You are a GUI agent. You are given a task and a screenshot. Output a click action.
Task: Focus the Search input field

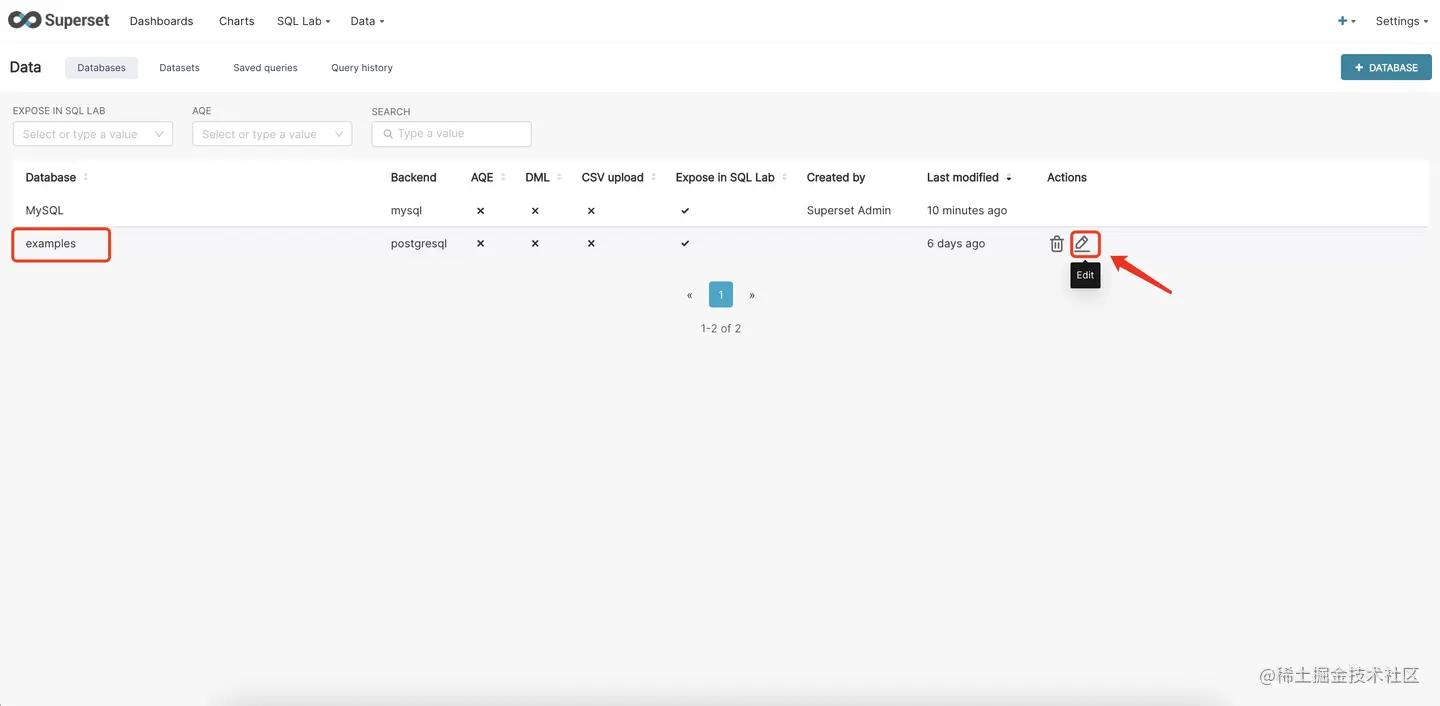click(x=452, y=134)
